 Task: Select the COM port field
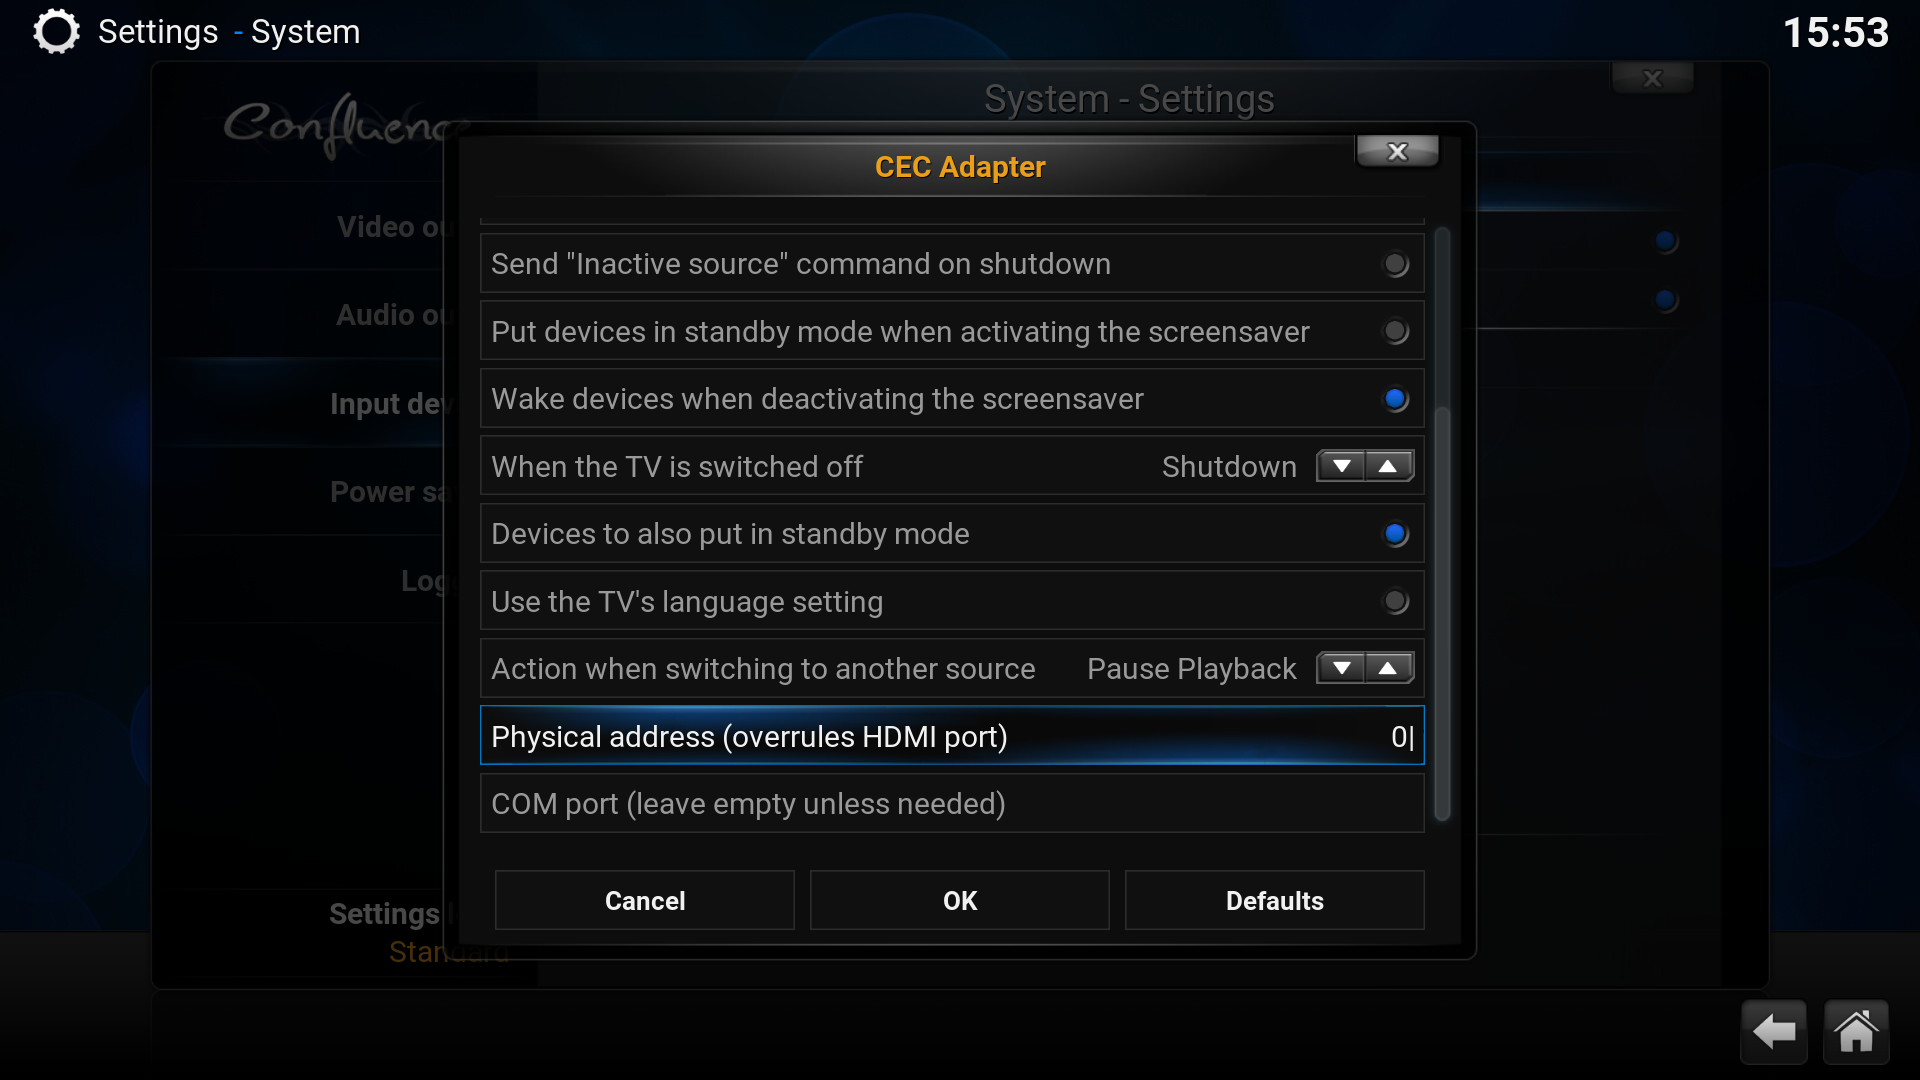(952, 804)
